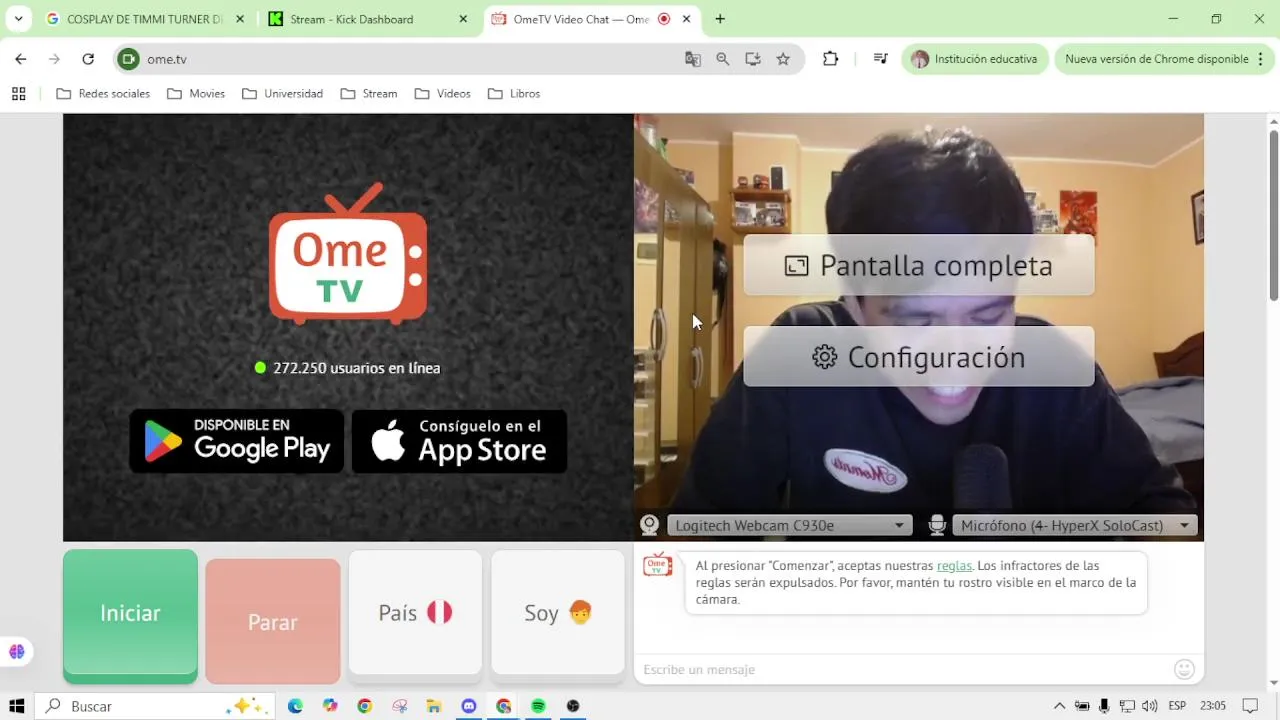Viewport: 1280px width, 720px height.
Task: Go back in browser history
Action: [21, 59]
